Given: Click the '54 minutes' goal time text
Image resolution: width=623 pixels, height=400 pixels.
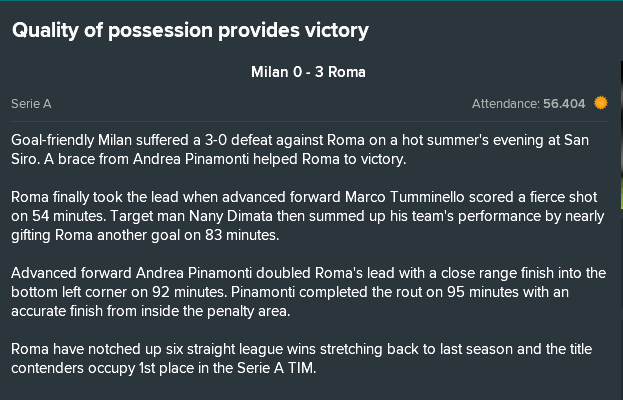Looking at the screenshot, I should (69, 216).
